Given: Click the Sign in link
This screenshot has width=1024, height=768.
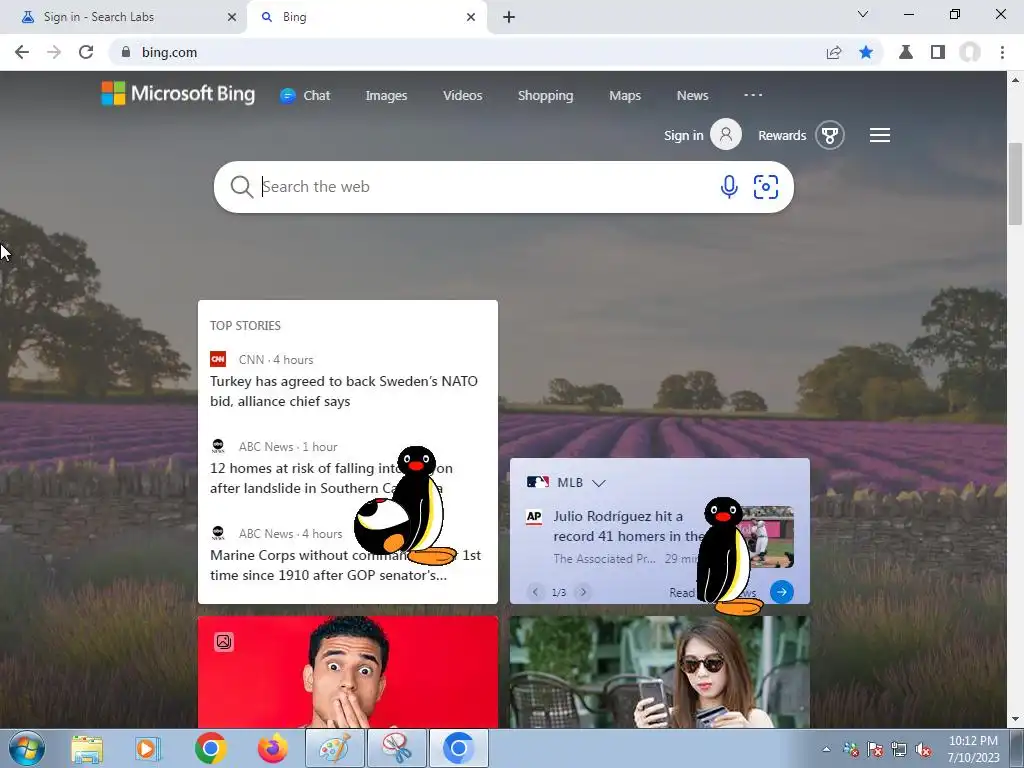Looking at the screenshot, I should click(x=683, y=135).
